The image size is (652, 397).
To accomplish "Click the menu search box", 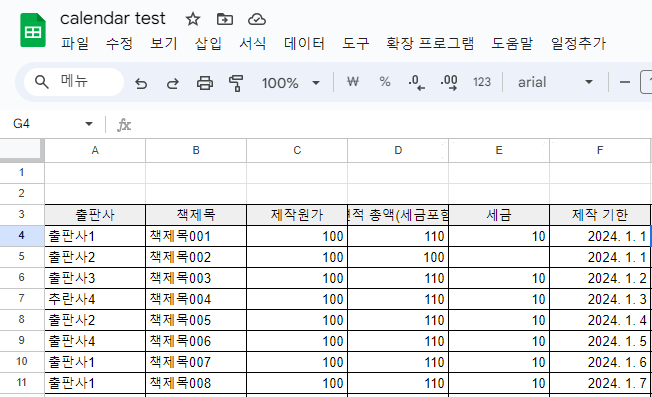I will [x=74, y=82].
